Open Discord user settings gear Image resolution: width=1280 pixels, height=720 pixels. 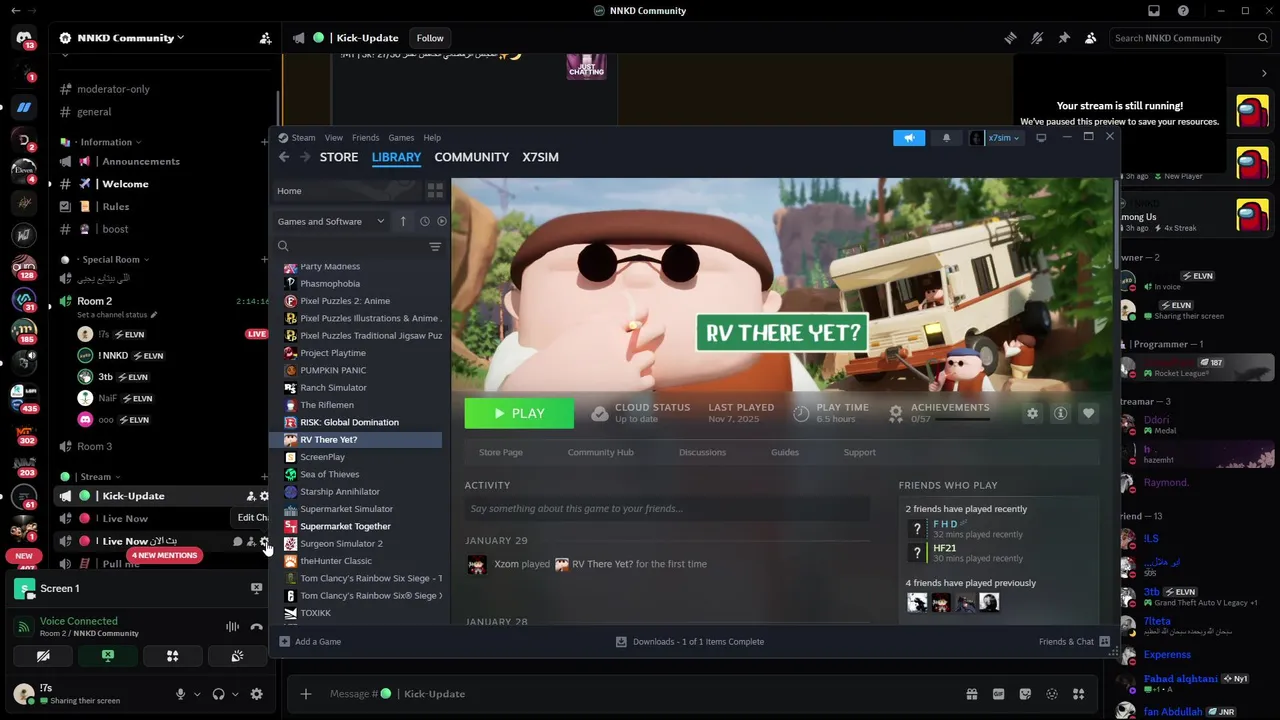(x=256, y=694)
